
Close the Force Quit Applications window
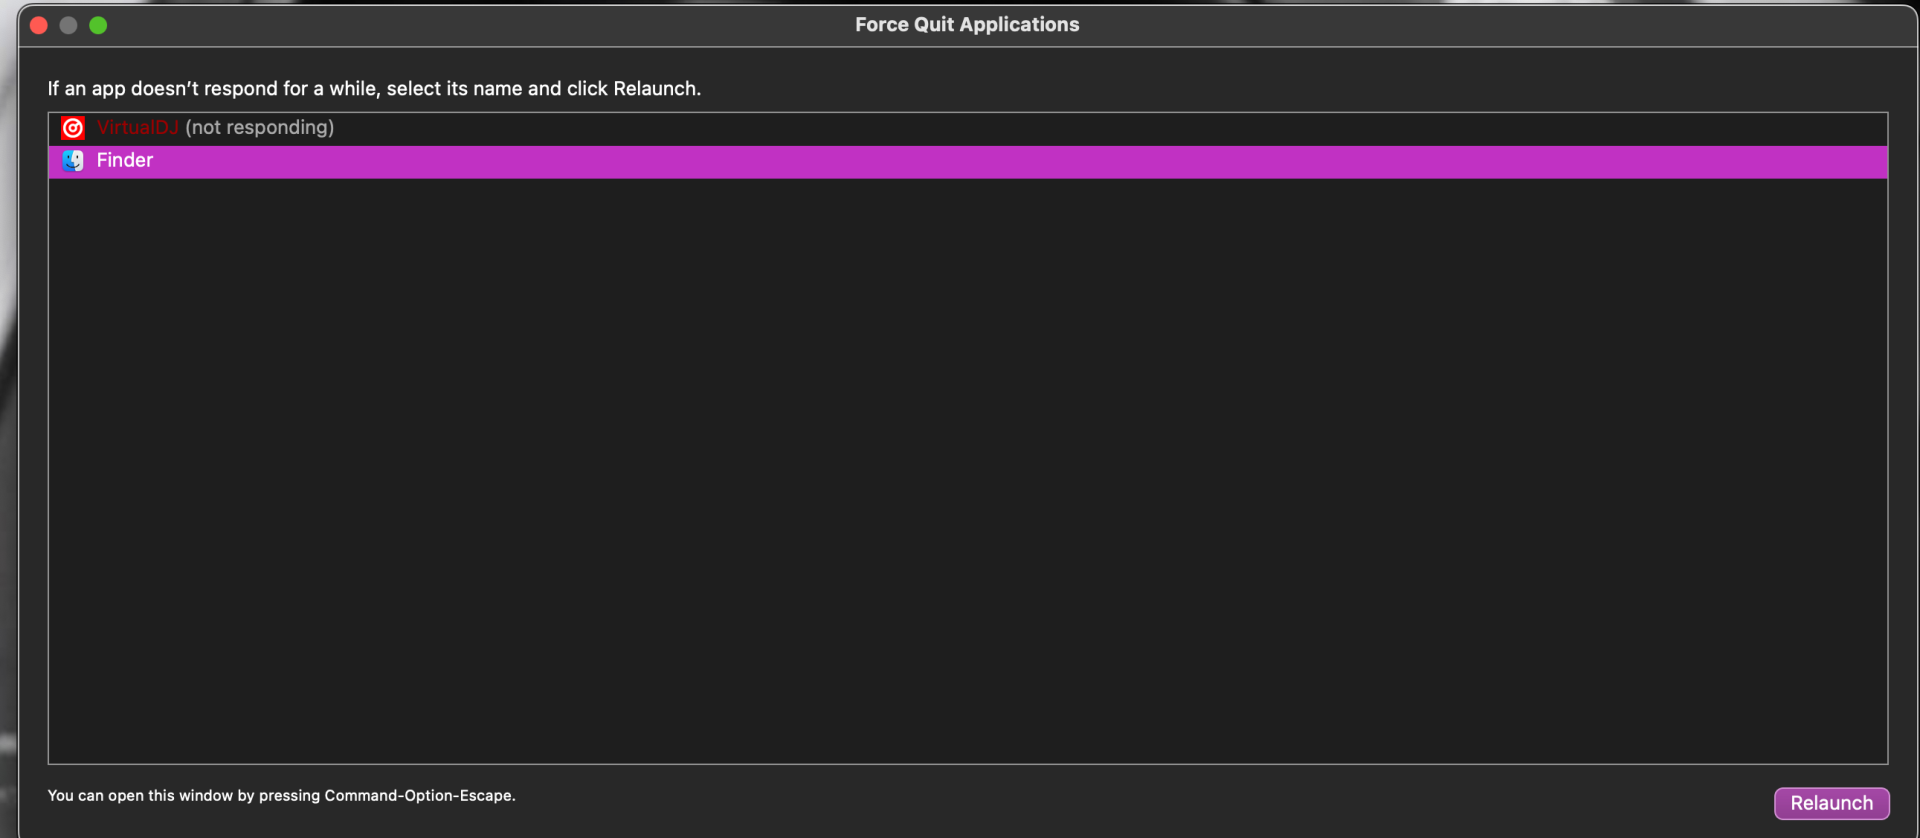39,25
